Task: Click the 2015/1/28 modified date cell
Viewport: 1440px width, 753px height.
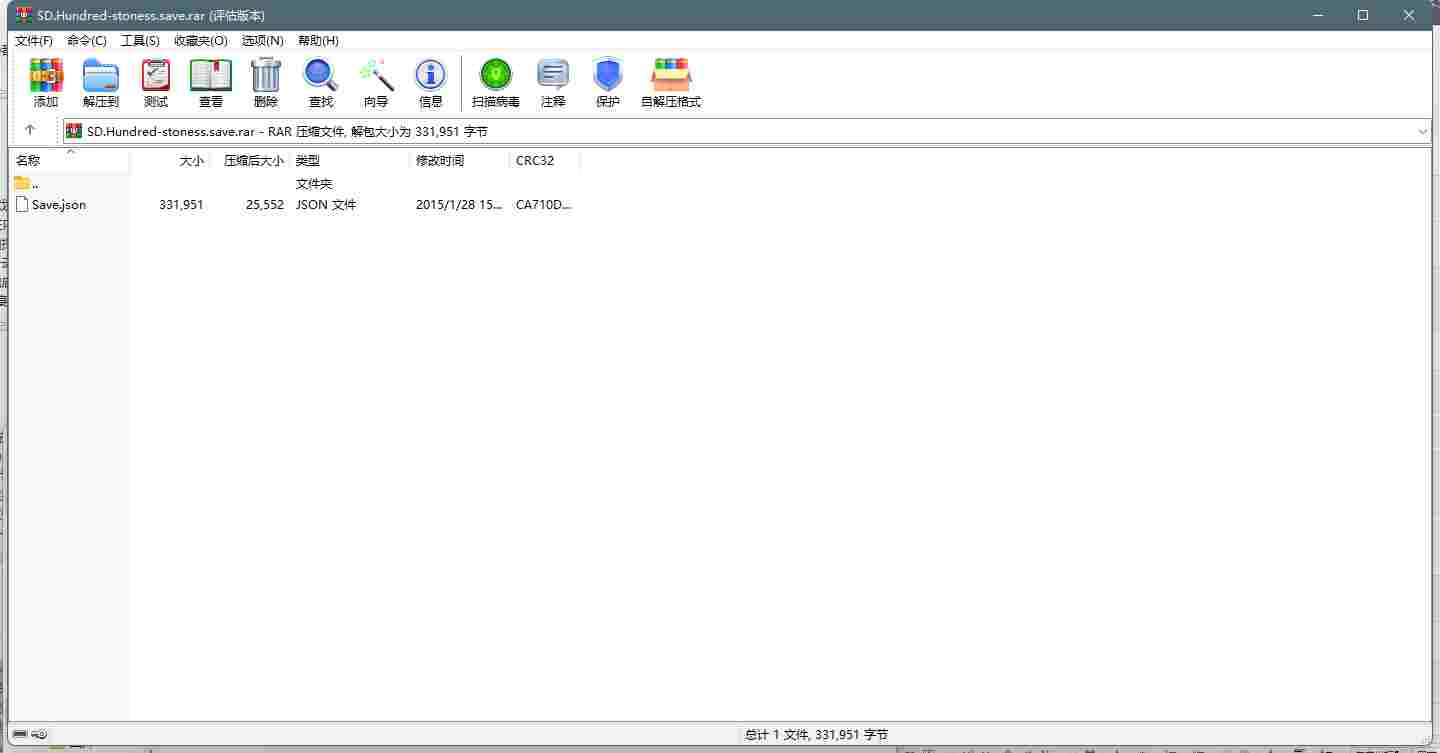Action: pos(459,204)
